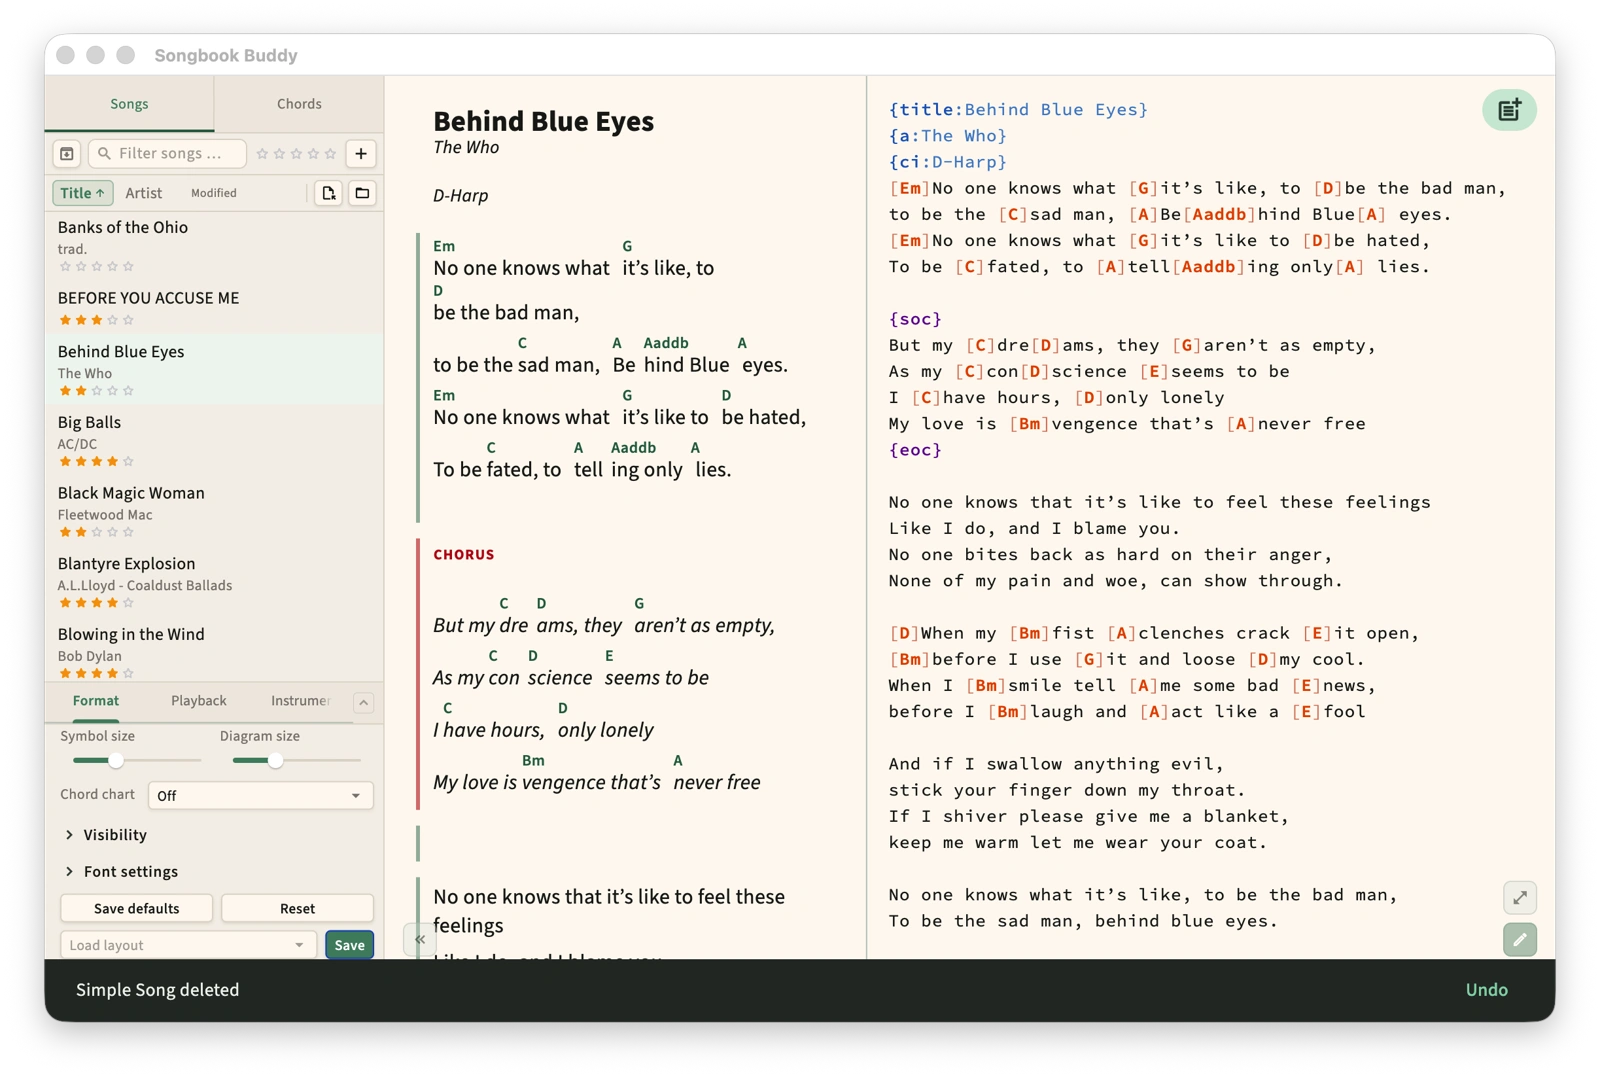Set the filter rating to five stars
Image resolution: width=1600 pixels, height=1077 pixels.
coord(330,154)
